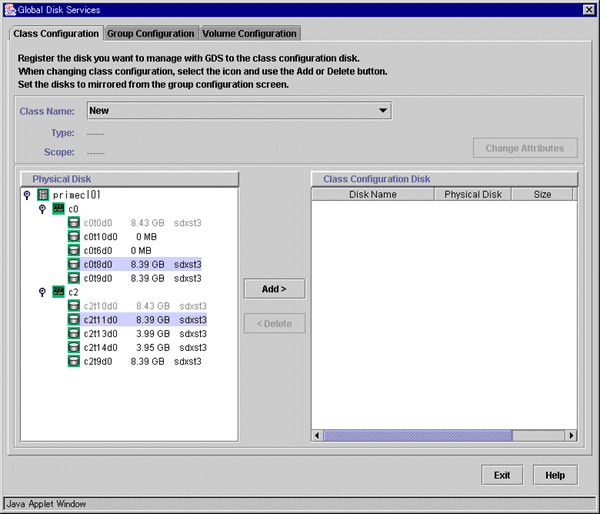Select the c0t8d0 disk icon

(74, 265)
